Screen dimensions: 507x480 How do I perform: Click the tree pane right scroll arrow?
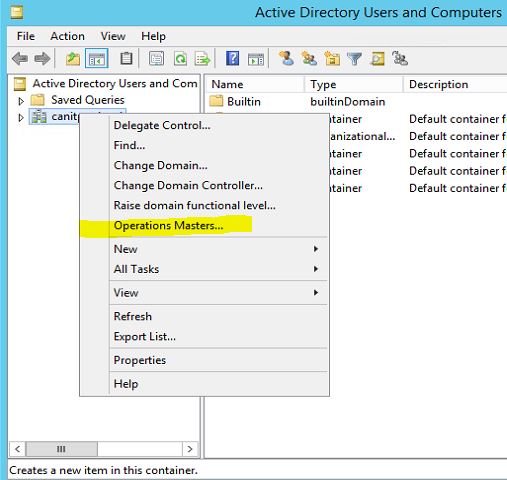(x=190, y=449)
